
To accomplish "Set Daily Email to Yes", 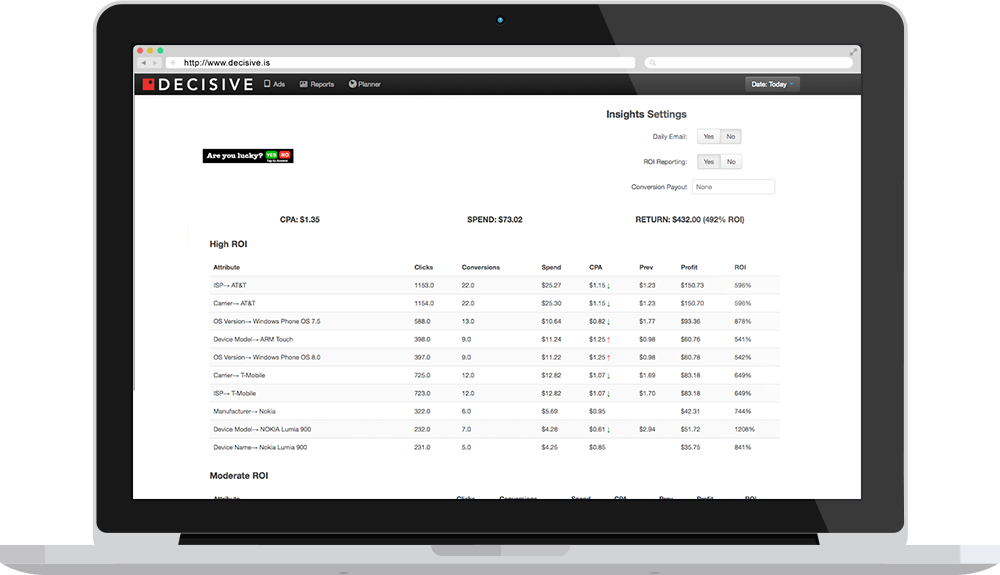I will tap(708, 137).
